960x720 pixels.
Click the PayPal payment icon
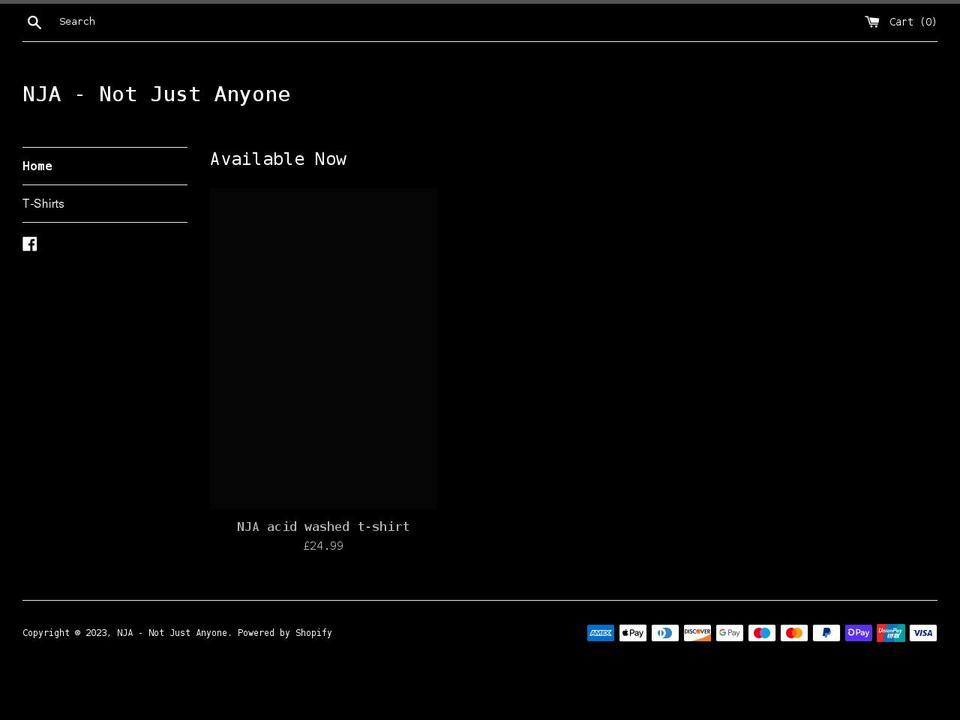(x=827, y=632)
